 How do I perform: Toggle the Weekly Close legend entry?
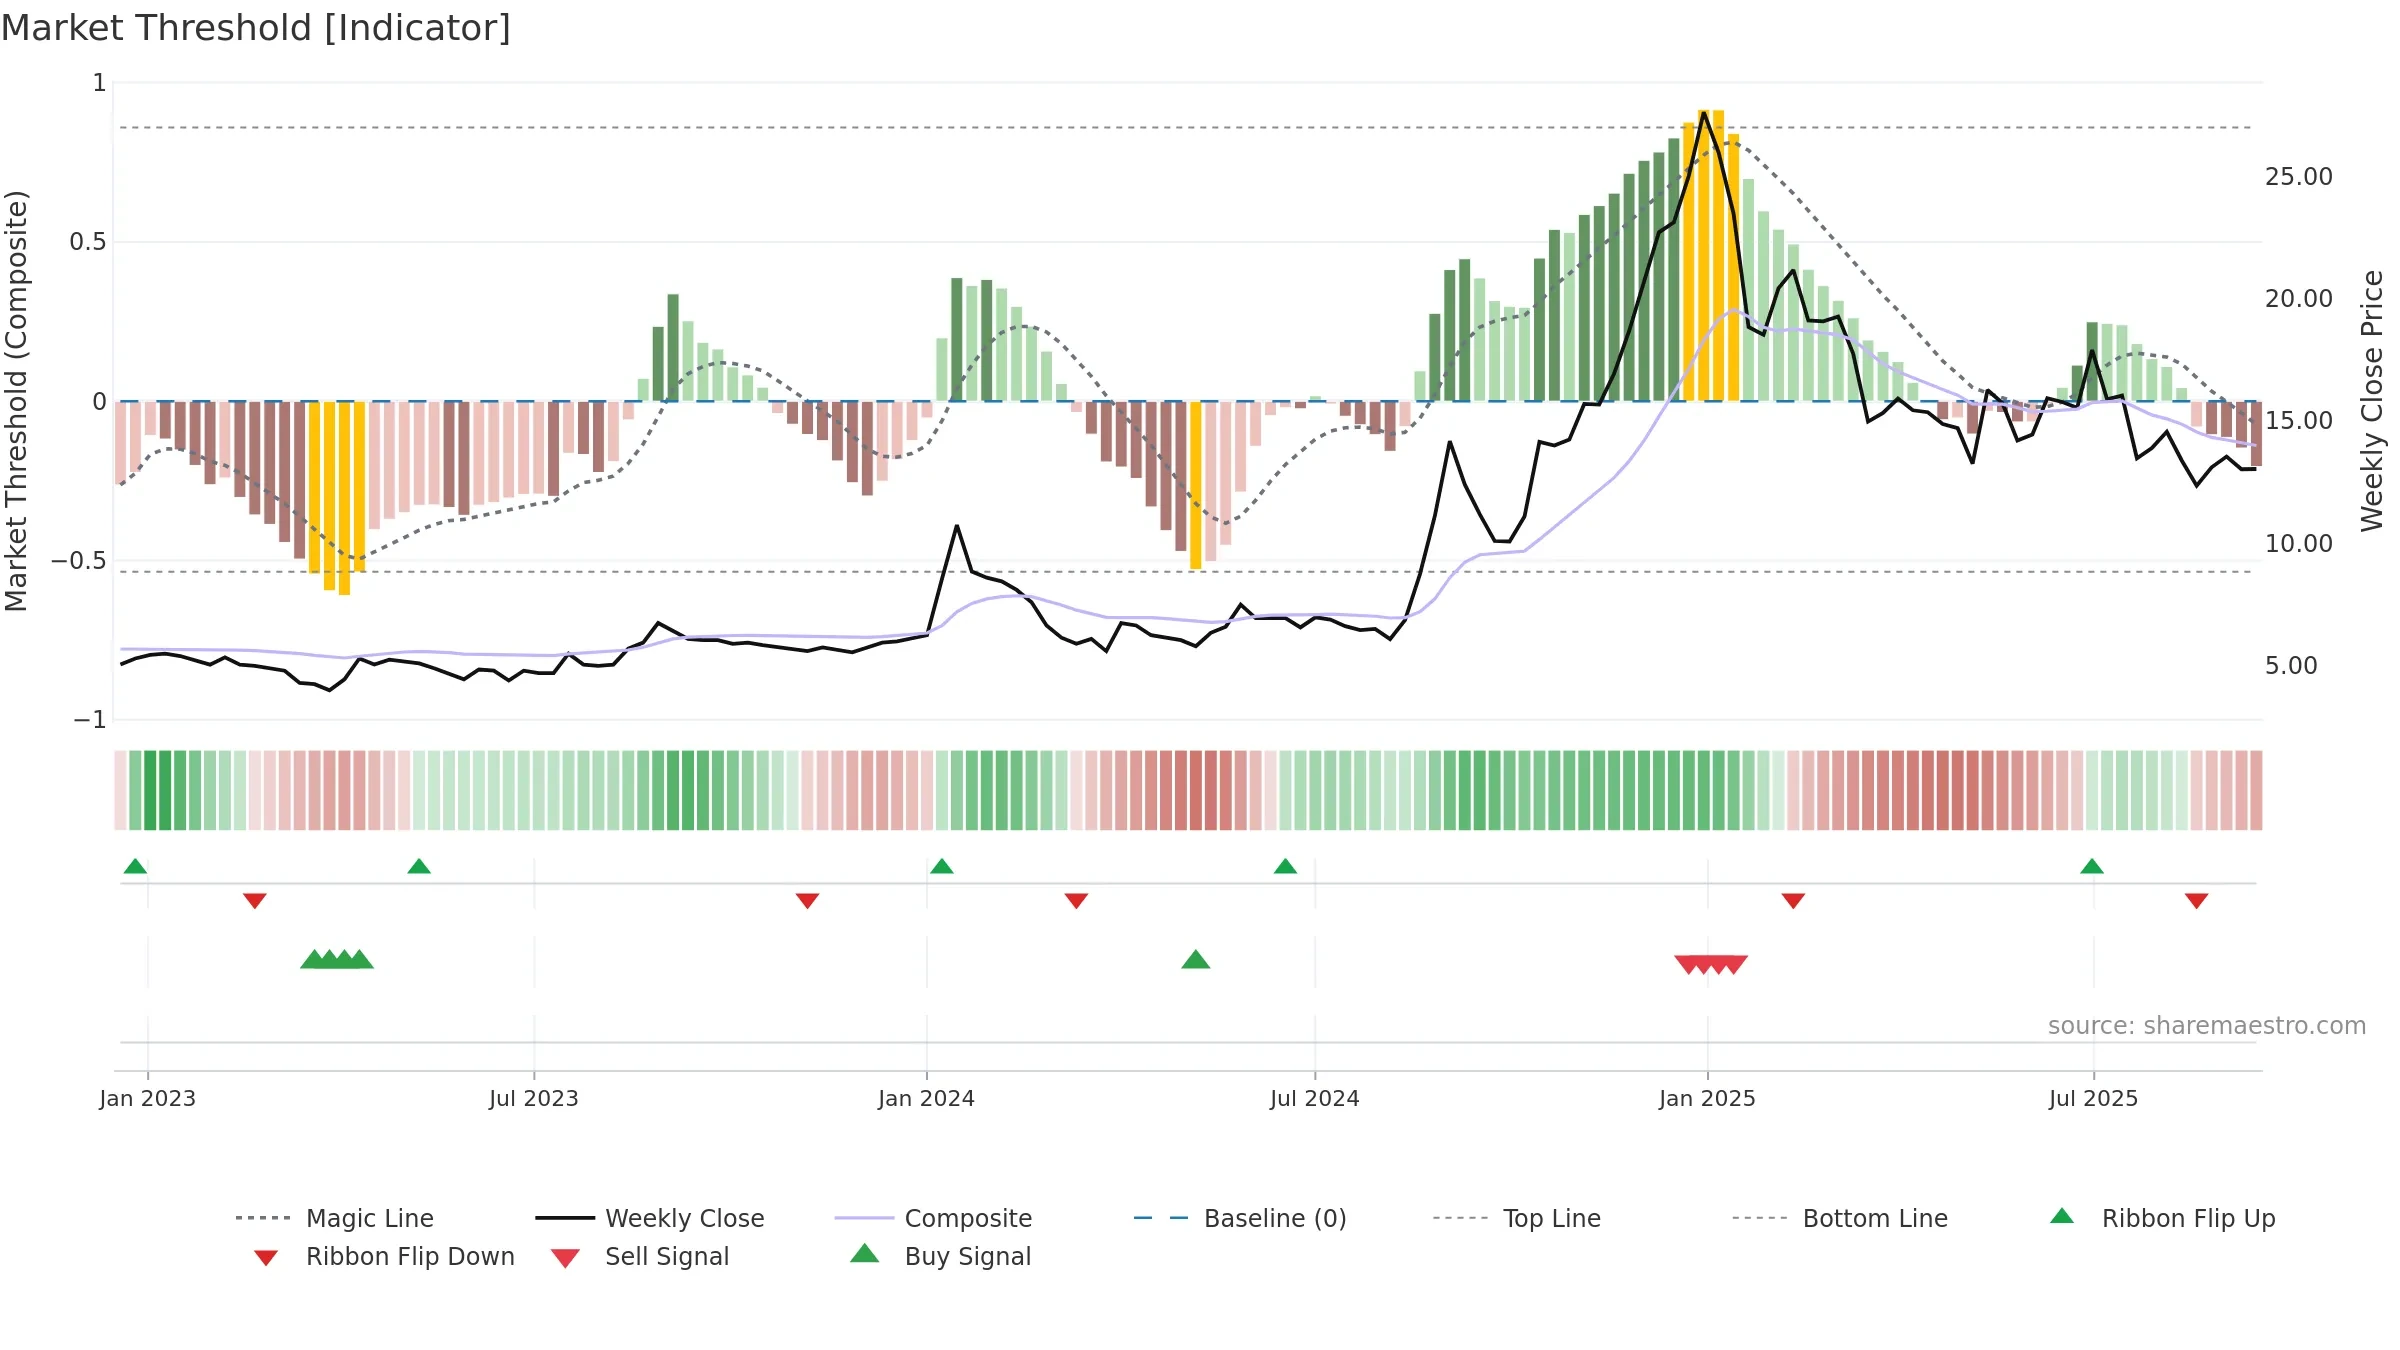(x=650, y=1218)
